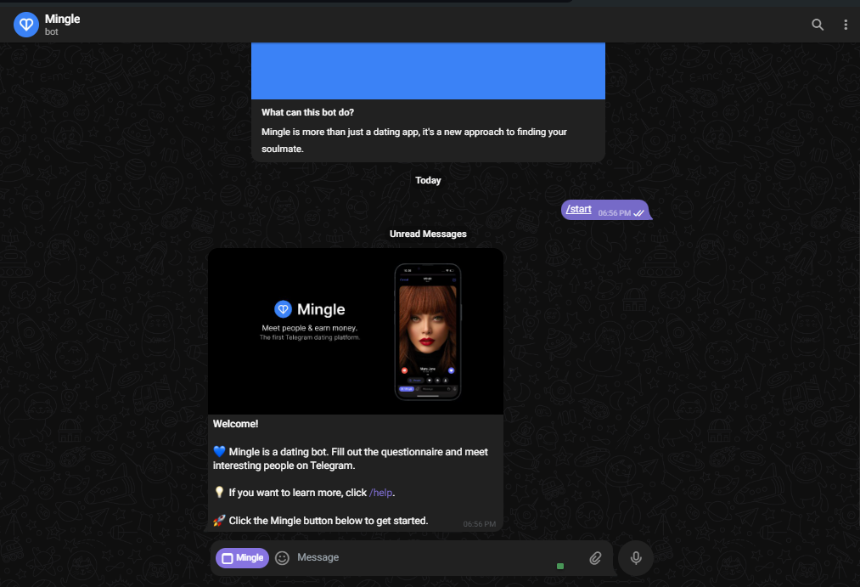Image resolution: width=860 pixels, height=587 pixels.
Task: Open the emoji picker
Action: (282, 558)
